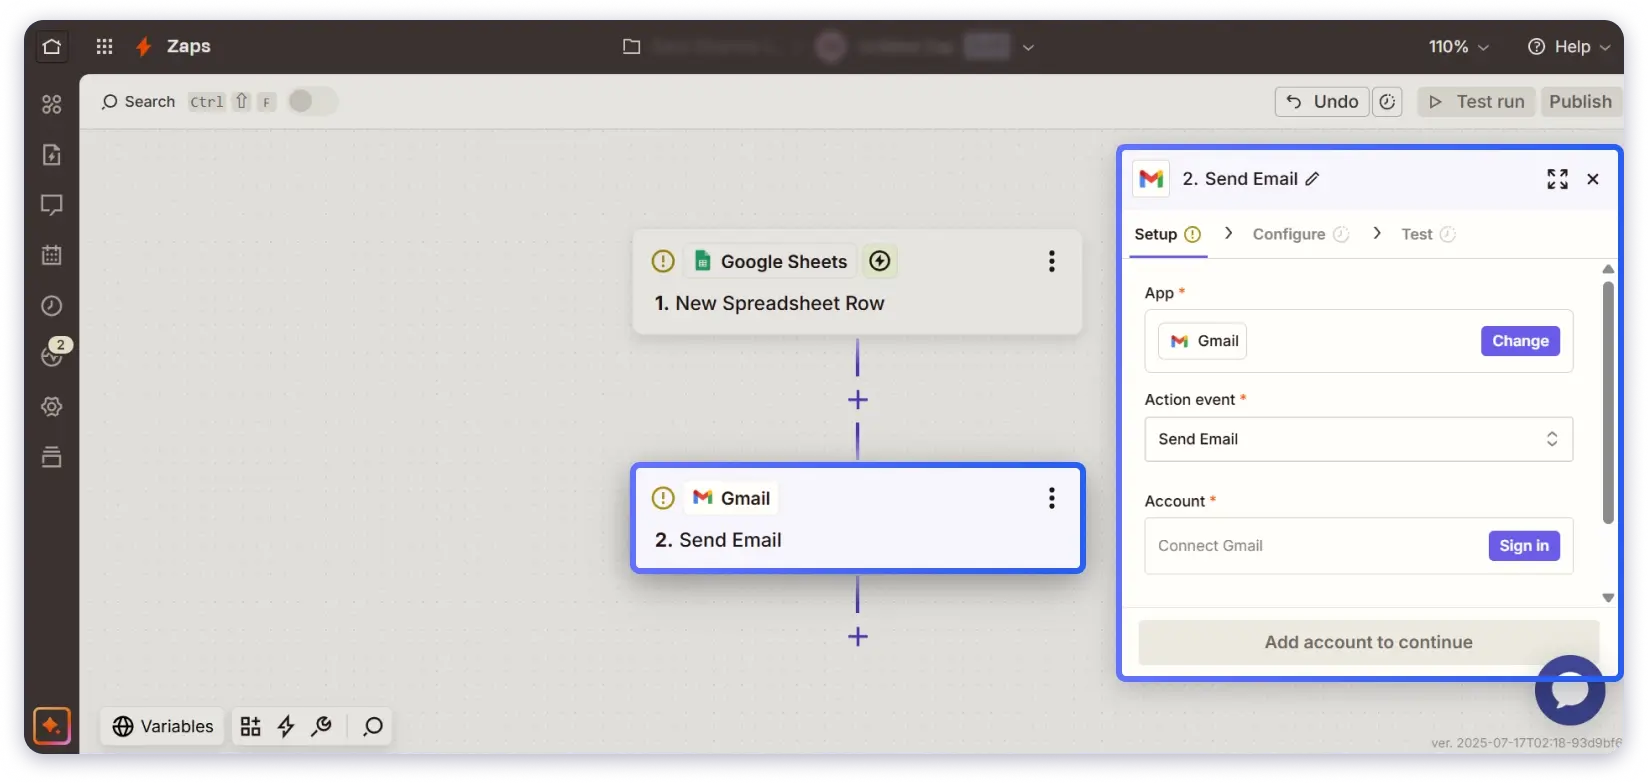Open the sidebar file with bolt icon
1648x783 pixels.
(52, 155)
